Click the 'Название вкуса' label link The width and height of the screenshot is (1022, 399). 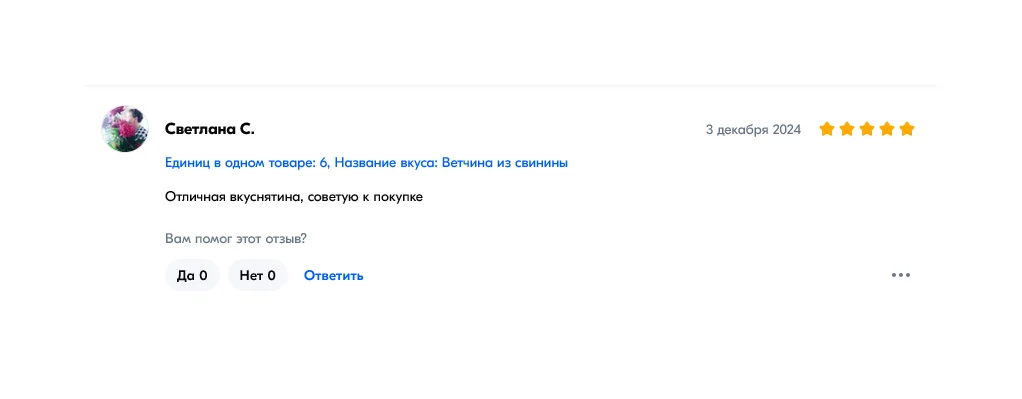385,163
